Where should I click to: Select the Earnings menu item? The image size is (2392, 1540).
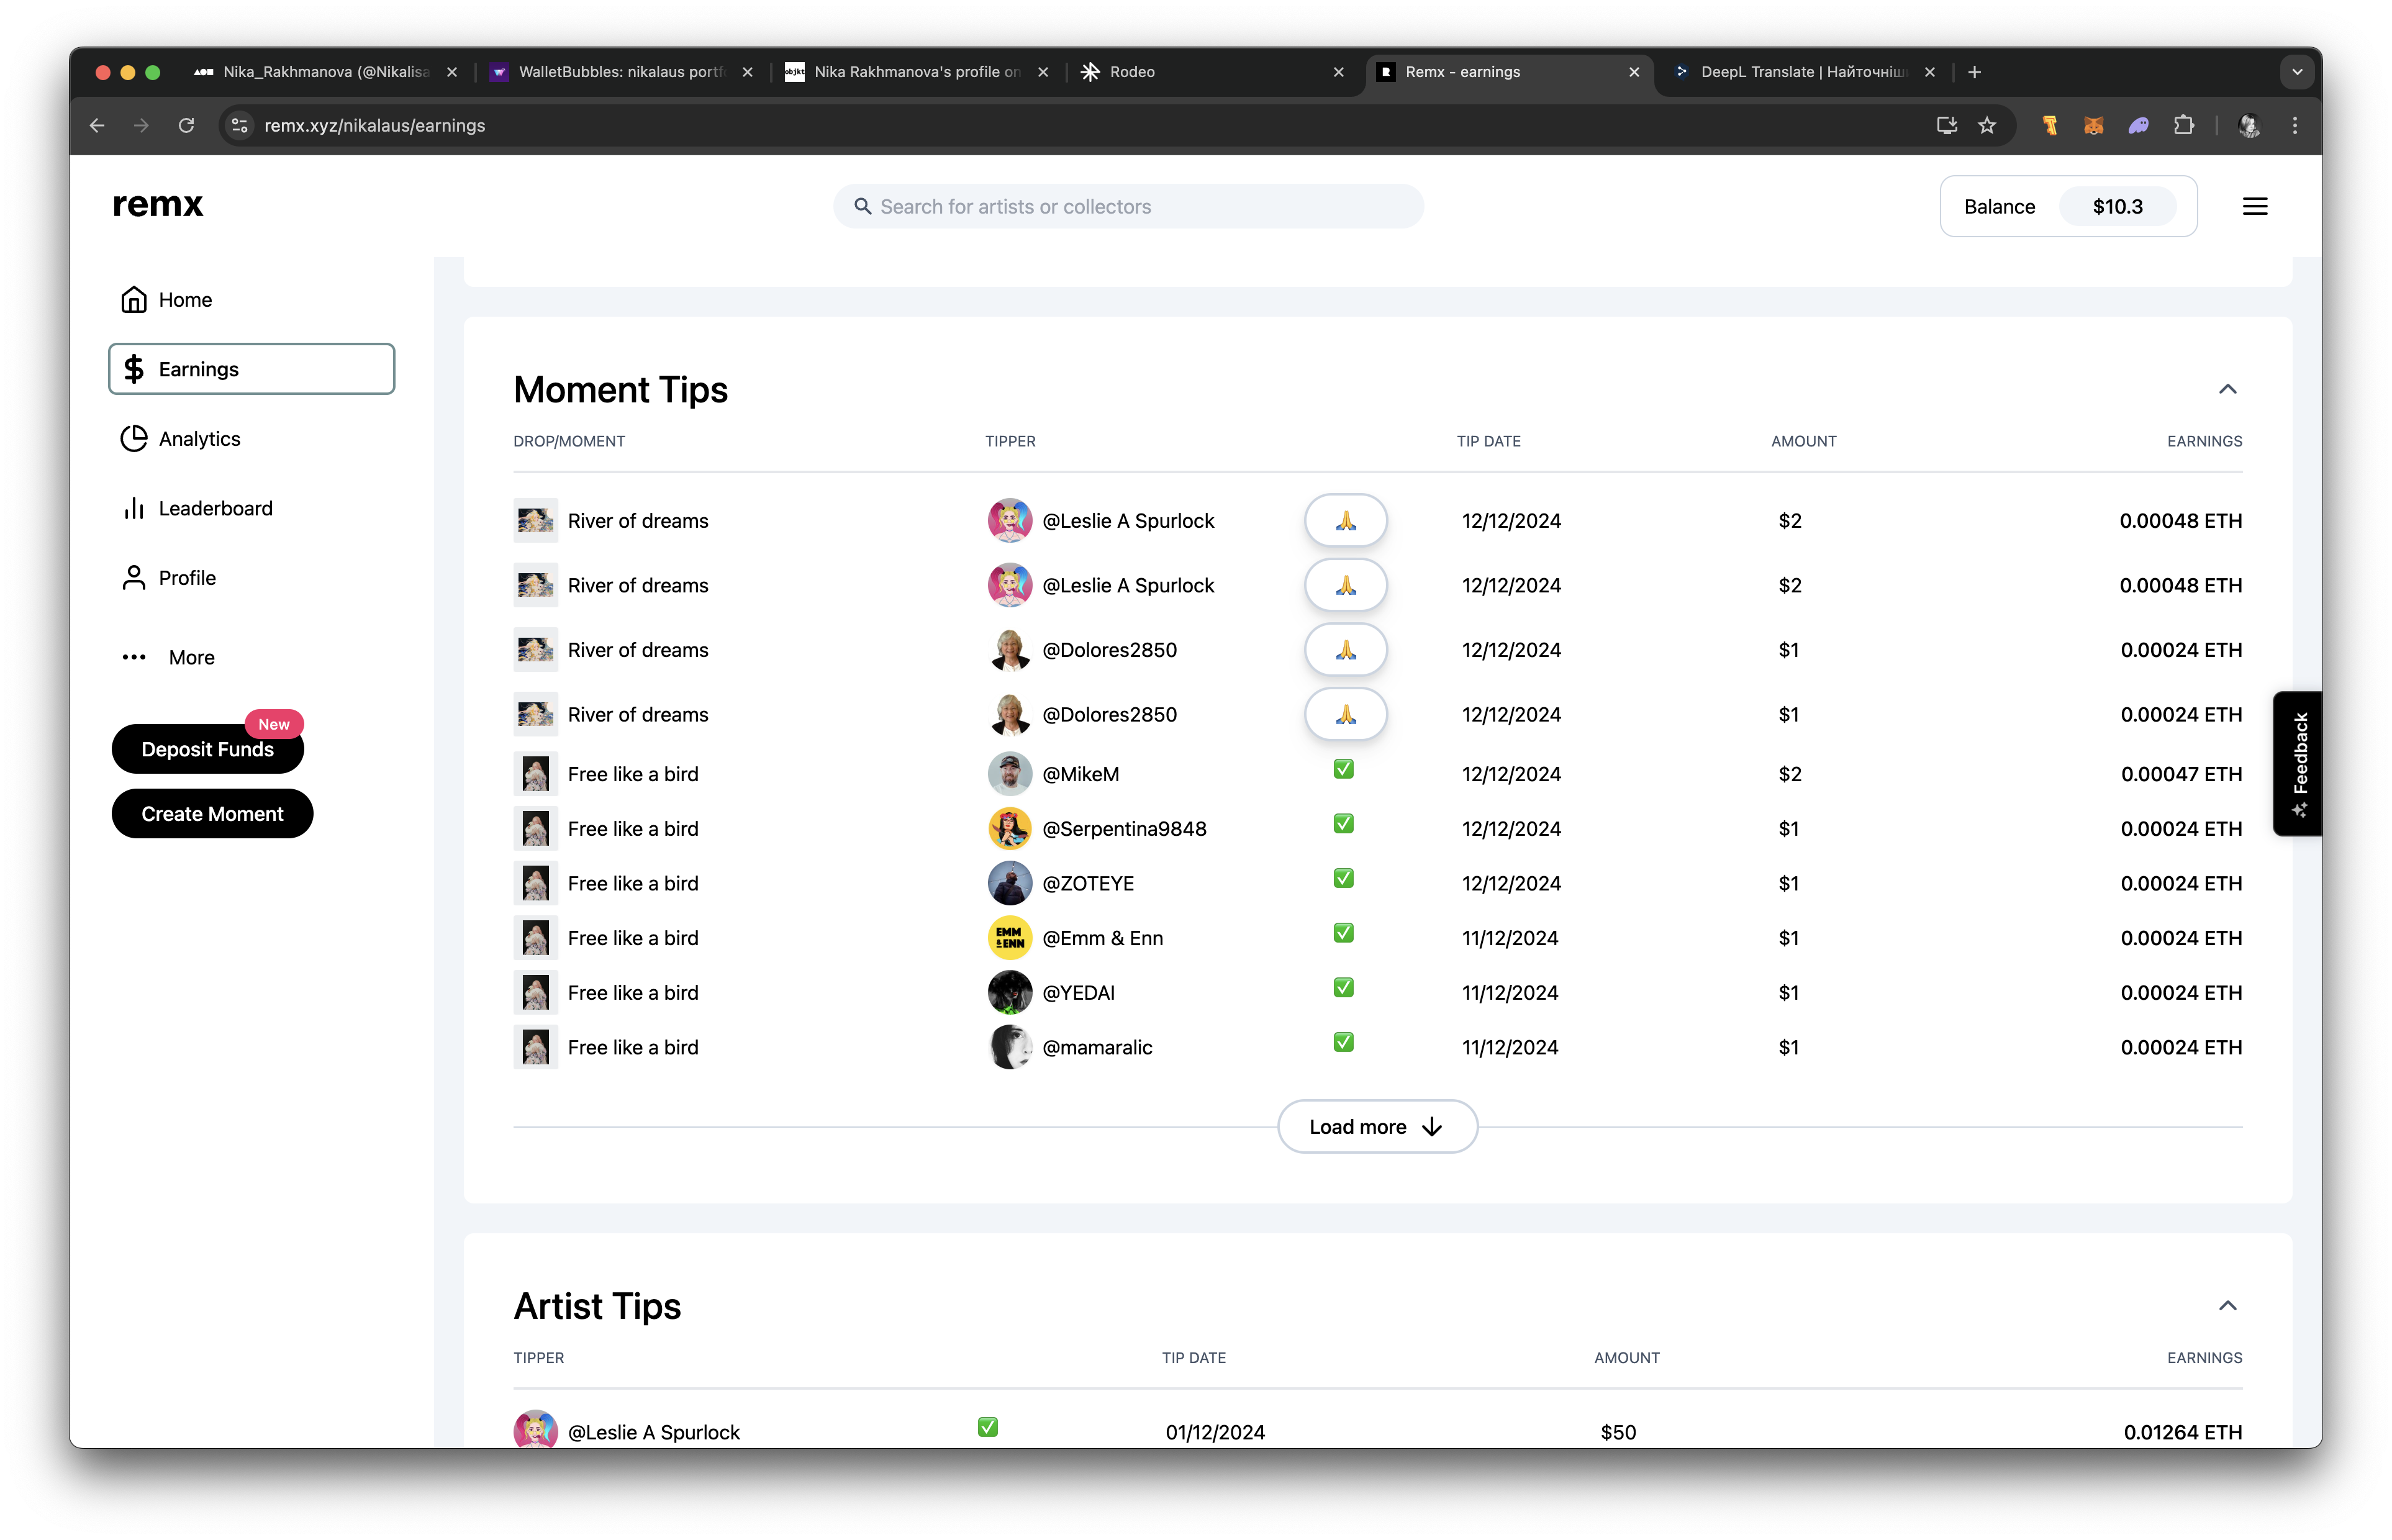click(x=252, y=369)
